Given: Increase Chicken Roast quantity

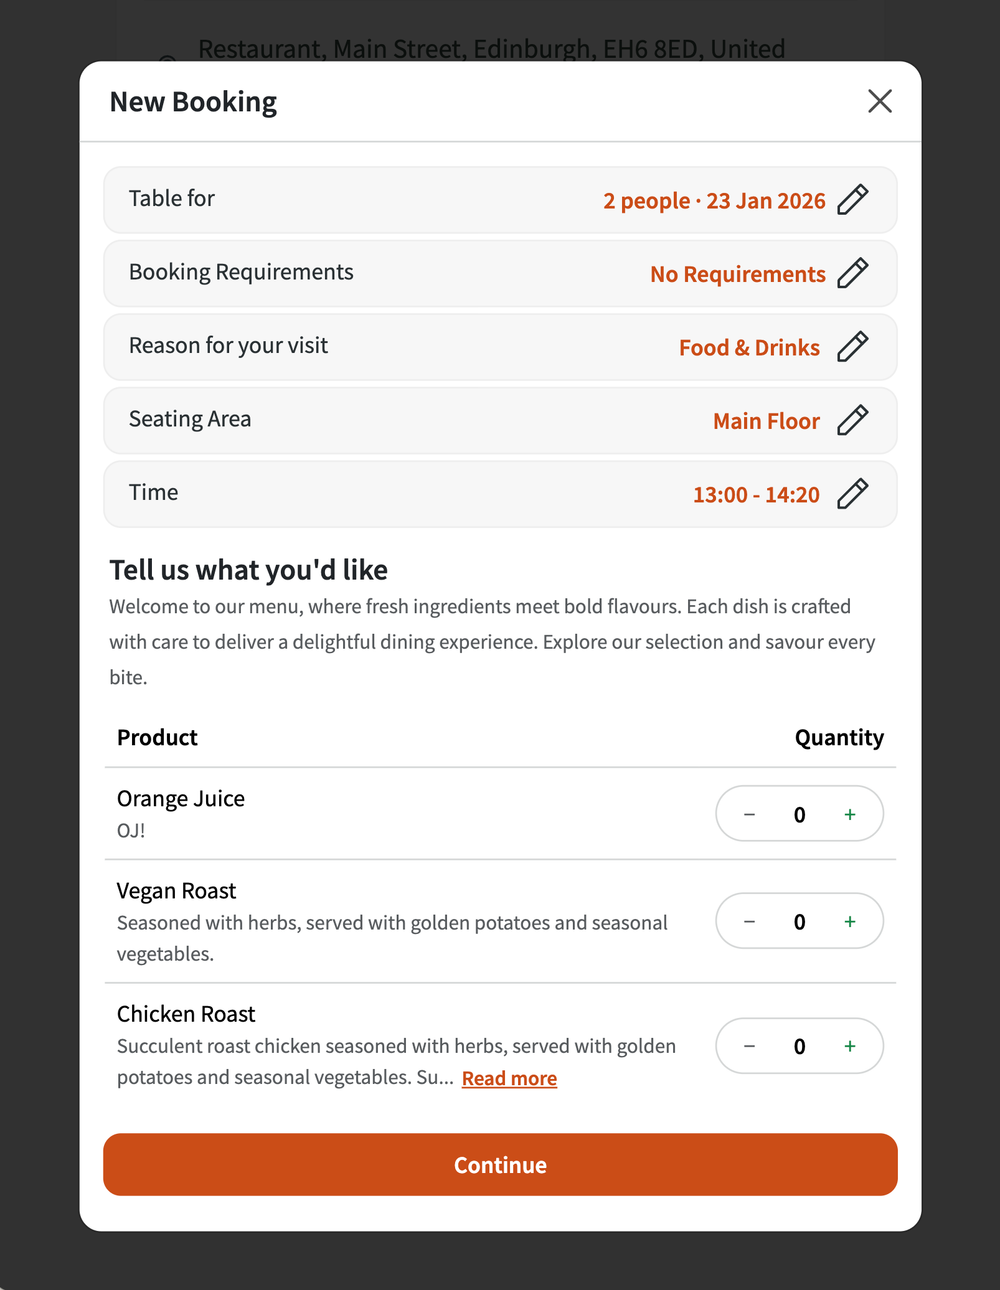Looking at the screenshot, I should click(849, 1046).
